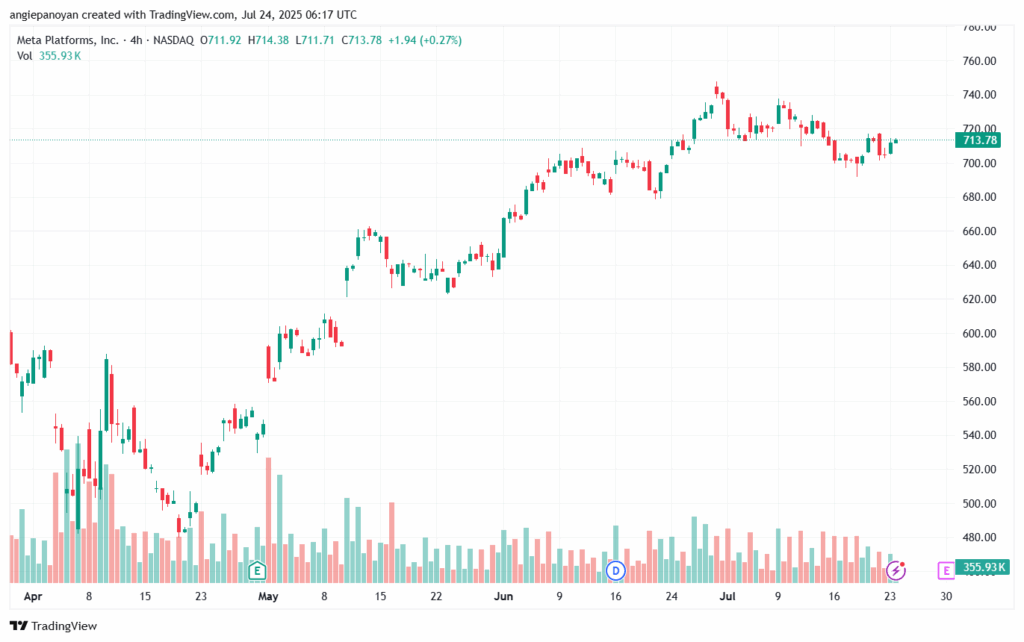Click the 4h interval in the legend
1024x642 pixels.
coord(136,40)
